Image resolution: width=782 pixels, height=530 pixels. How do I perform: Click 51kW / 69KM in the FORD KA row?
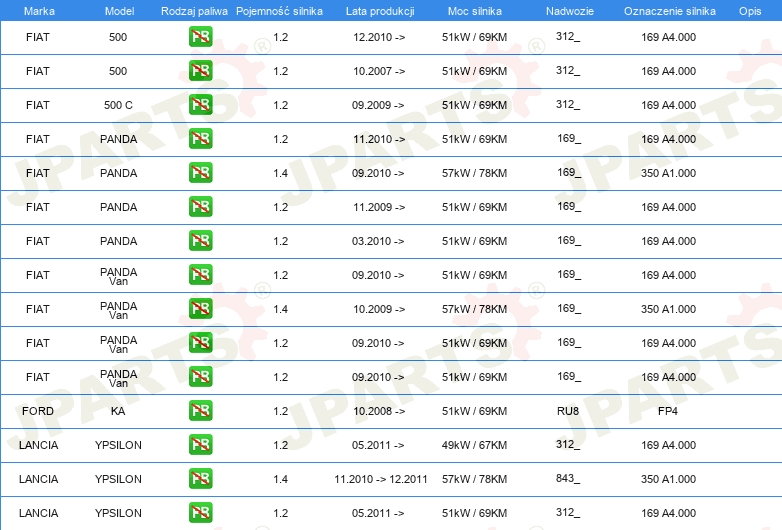click(x=474, y=411)
